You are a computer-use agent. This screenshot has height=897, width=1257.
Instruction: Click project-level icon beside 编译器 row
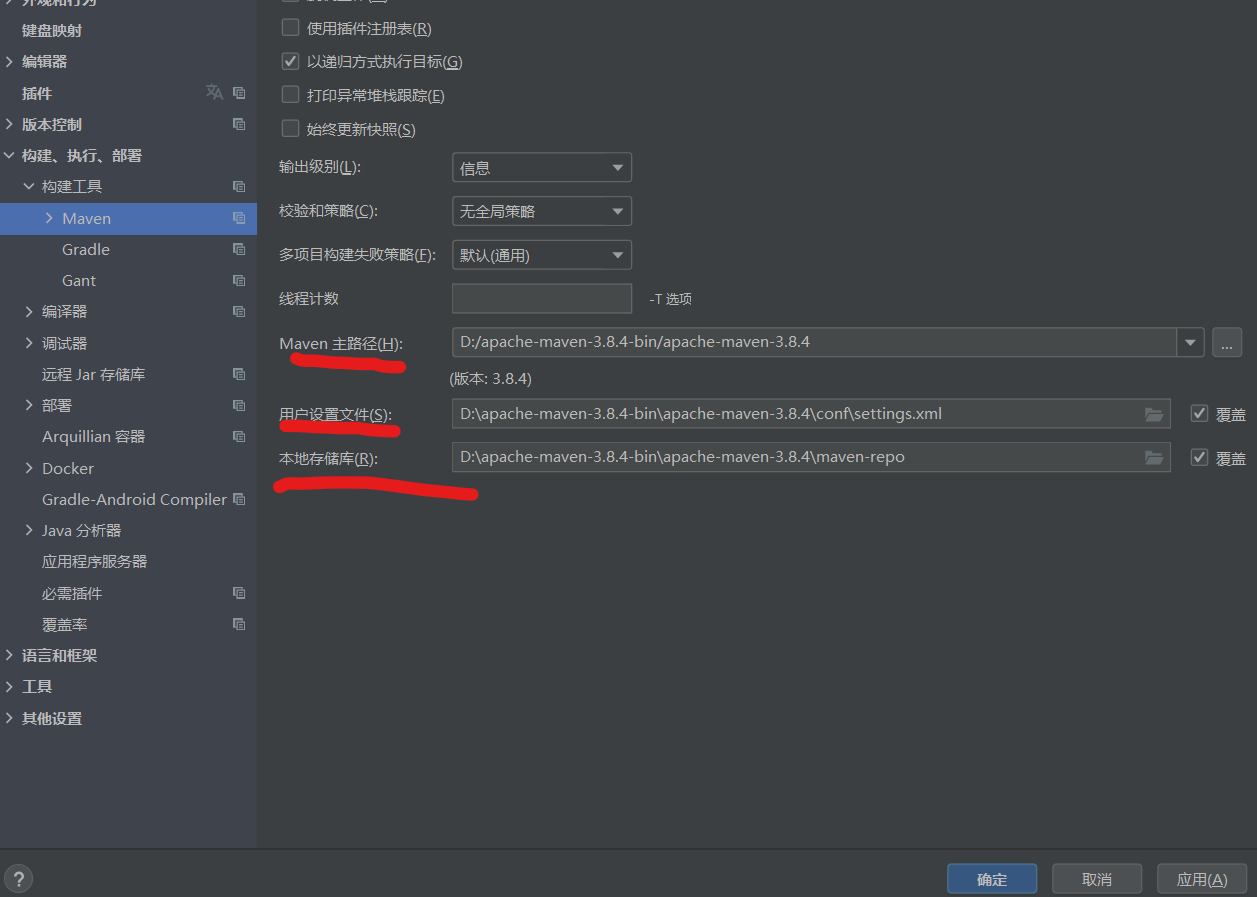pyautogui.click(x=239, y=311)
